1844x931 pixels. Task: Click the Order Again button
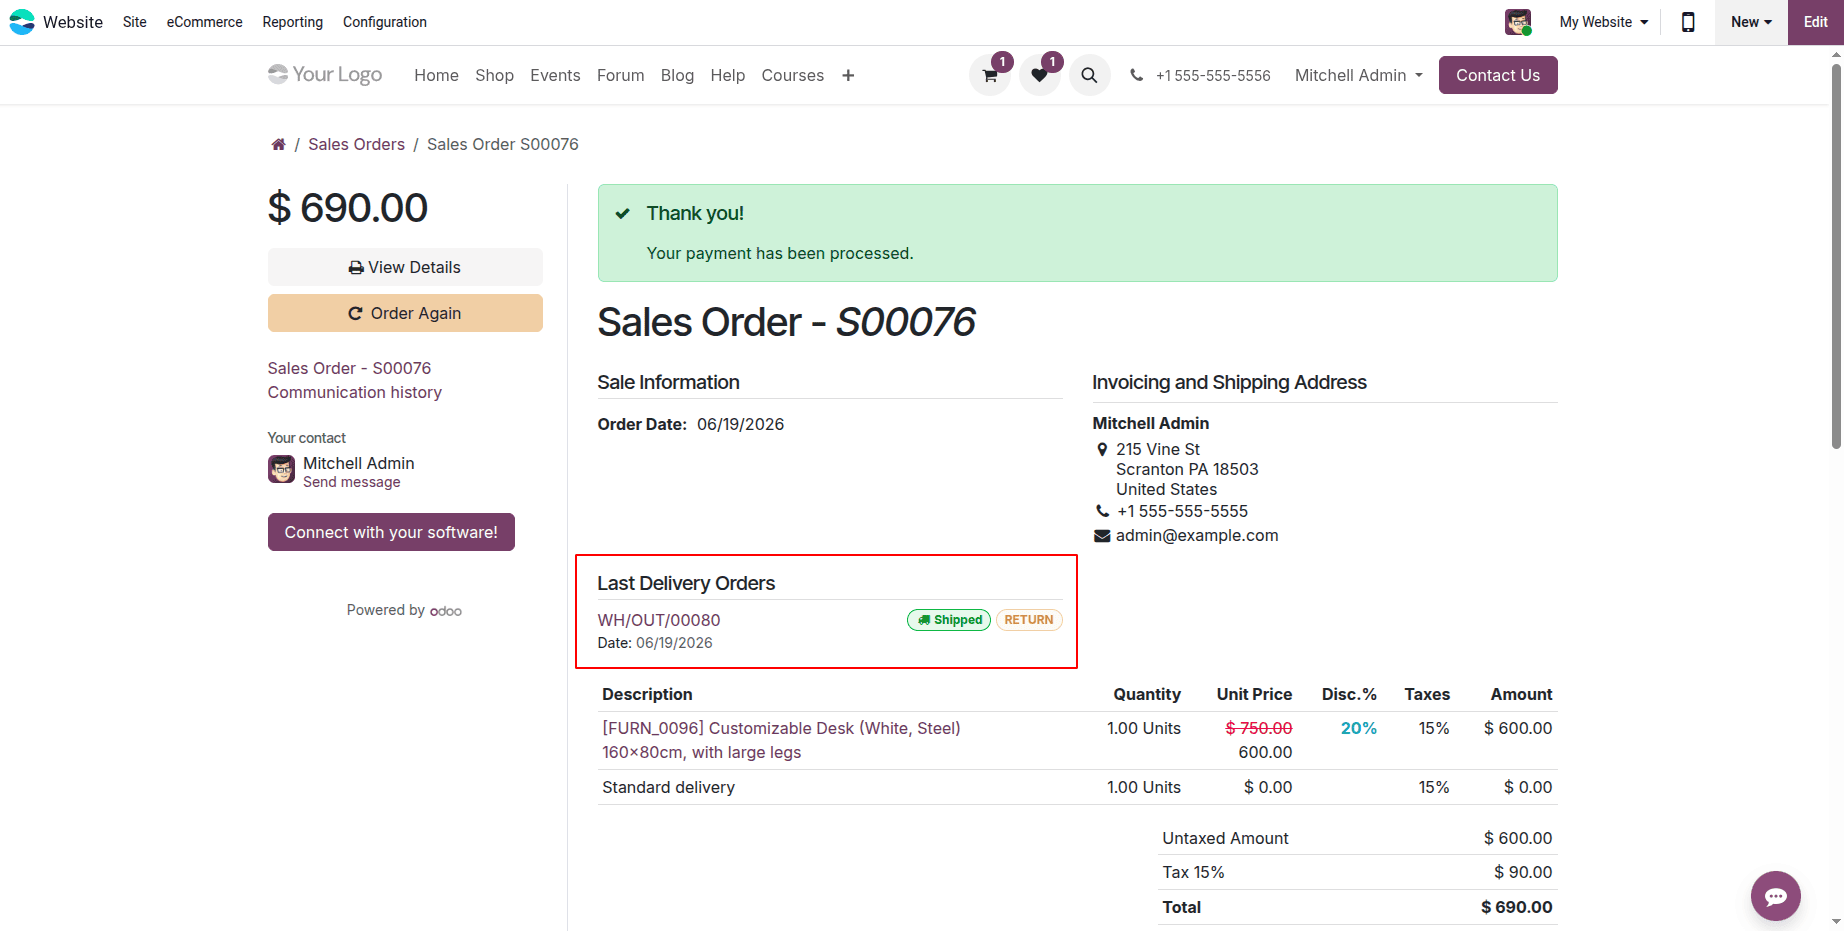point(405,313)
